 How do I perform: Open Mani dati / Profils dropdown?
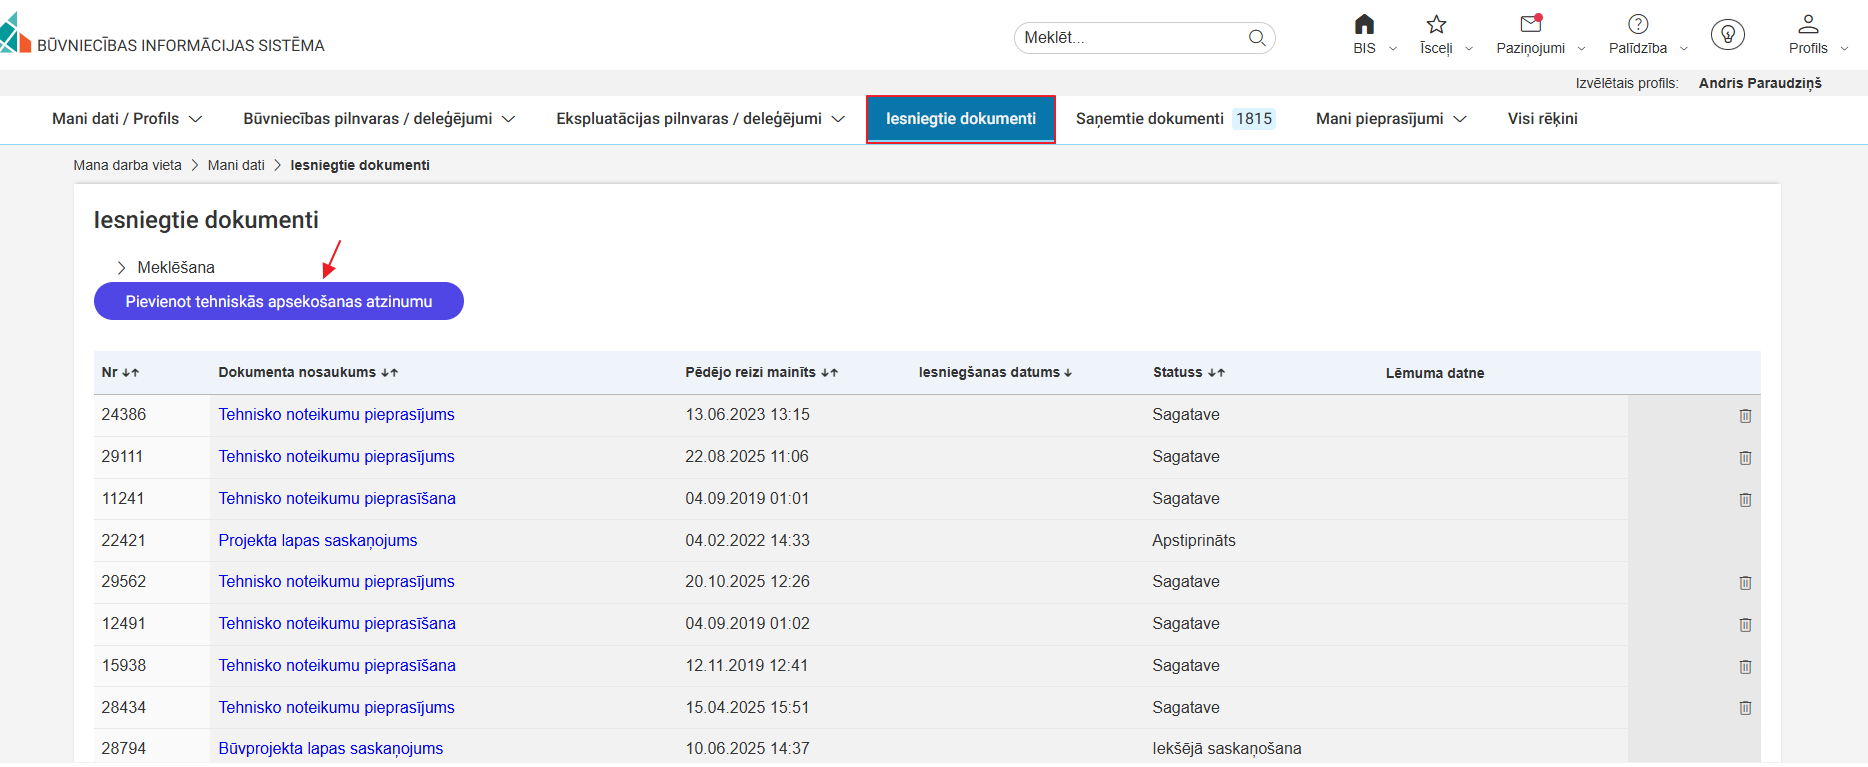126,119
